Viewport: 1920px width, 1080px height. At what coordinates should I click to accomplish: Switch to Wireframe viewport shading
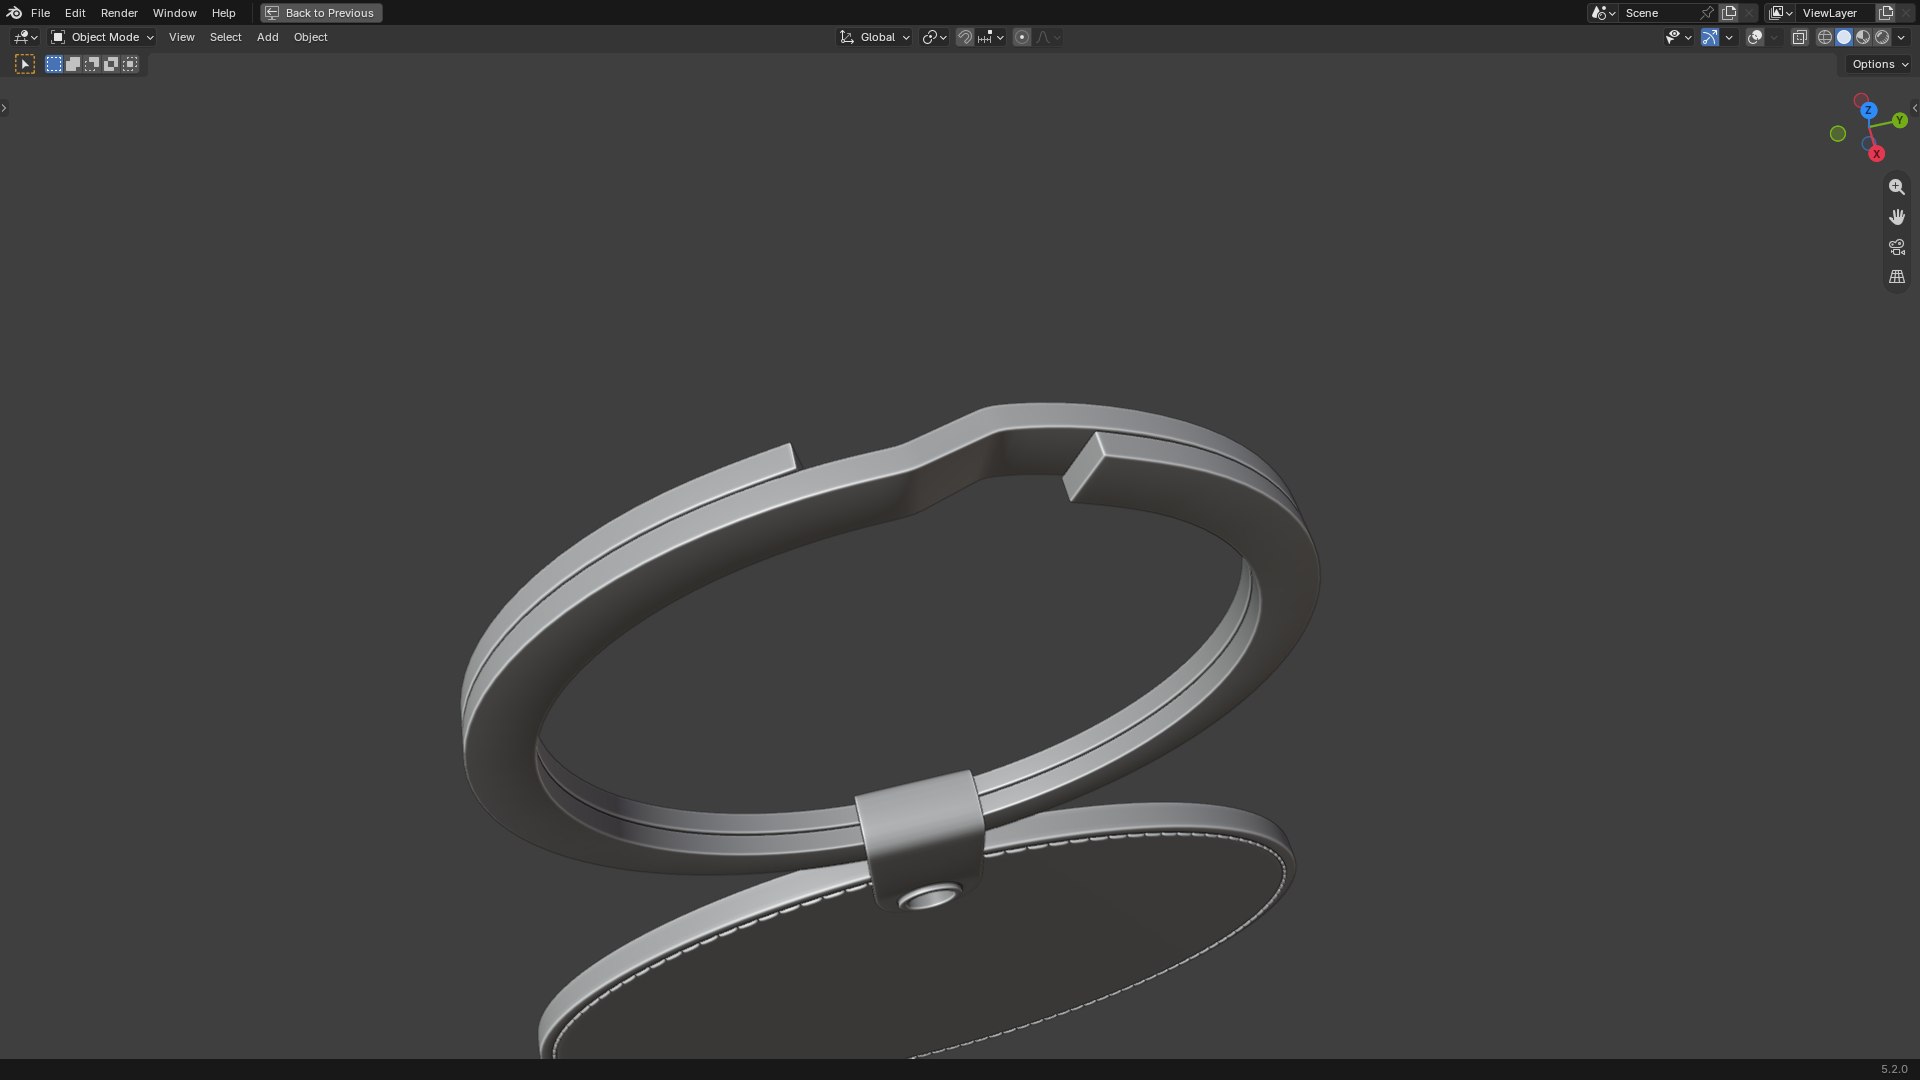click(x=1825, y=37)
